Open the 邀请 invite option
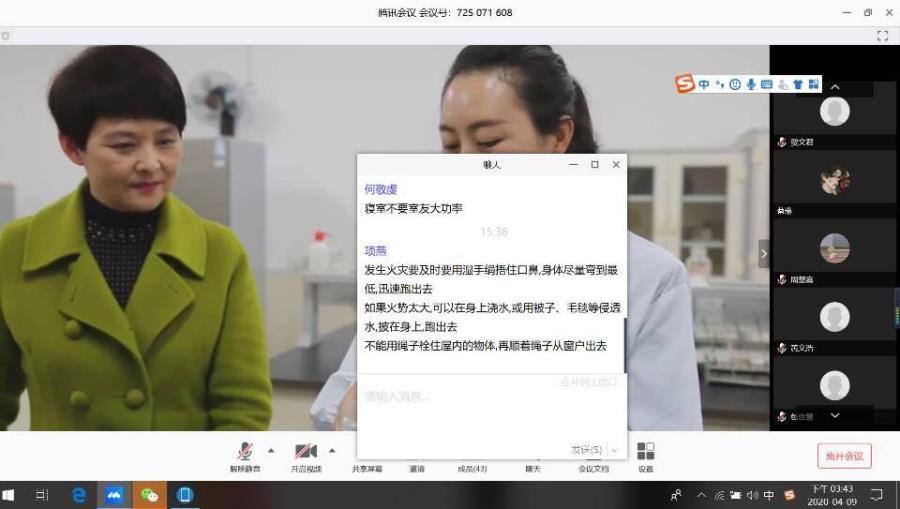 tap(417, 468)
